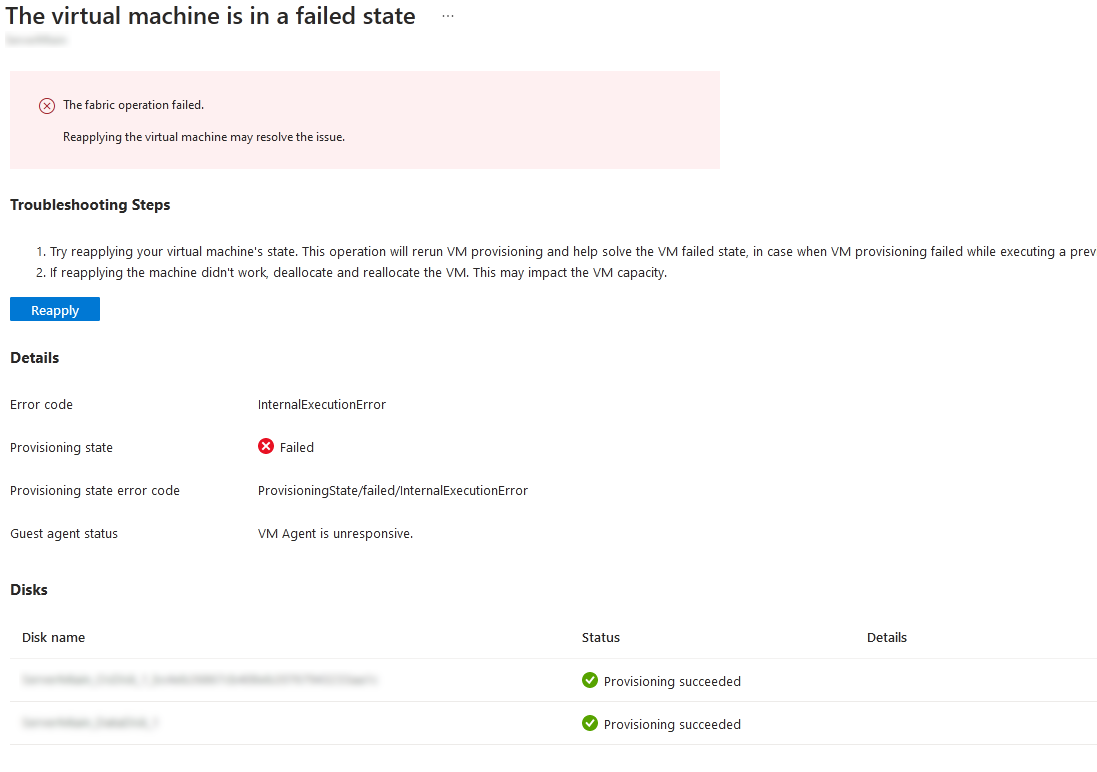
Task: Click the green success icon on the second disk
Action: [589, 723]
